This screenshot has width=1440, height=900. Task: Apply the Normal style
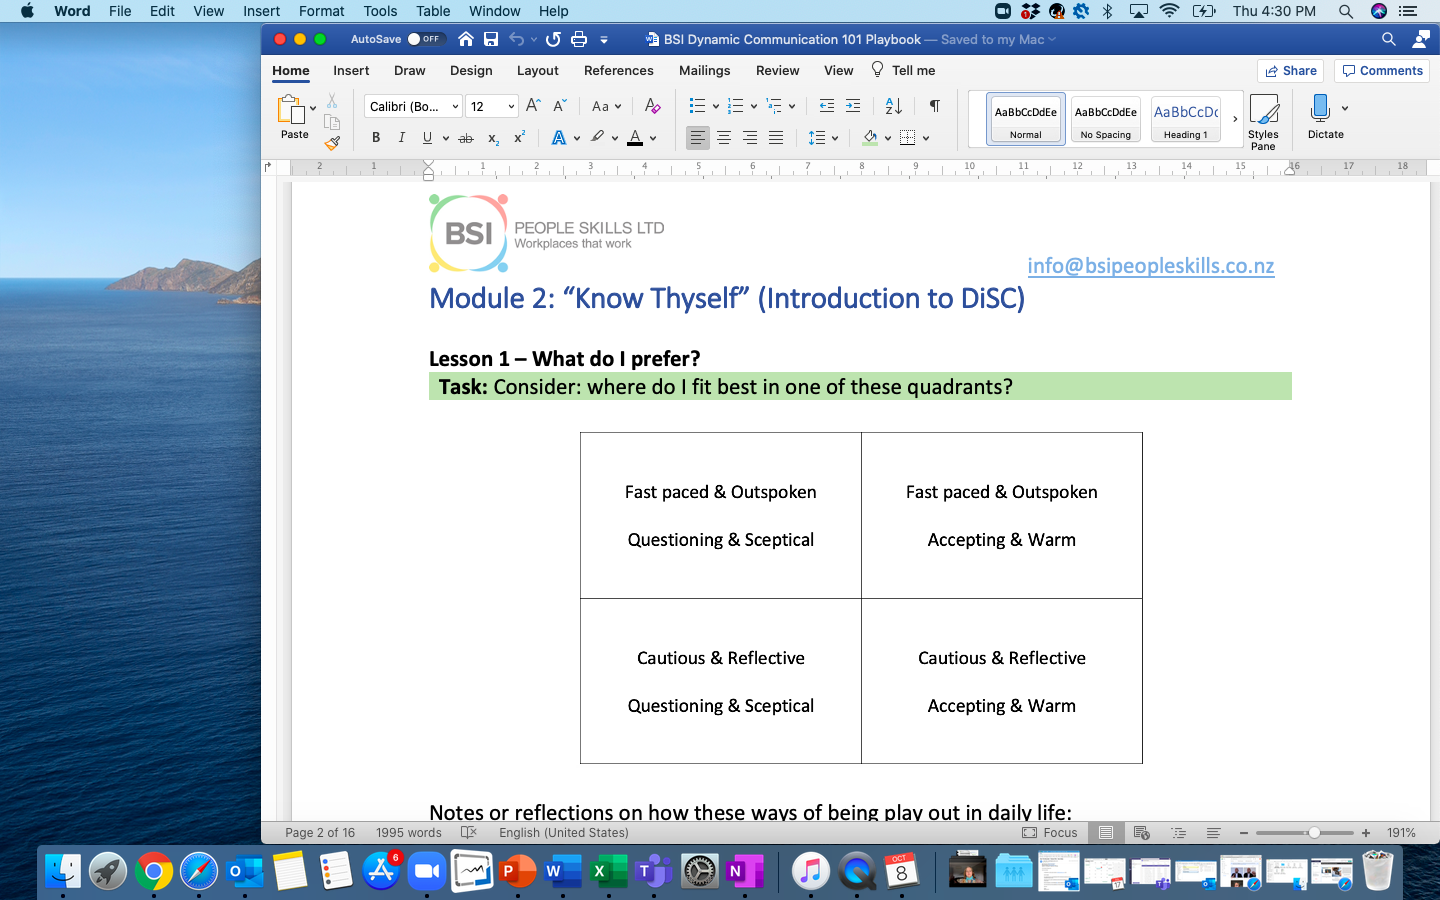pyautogui.click(x=1026, y=119)
